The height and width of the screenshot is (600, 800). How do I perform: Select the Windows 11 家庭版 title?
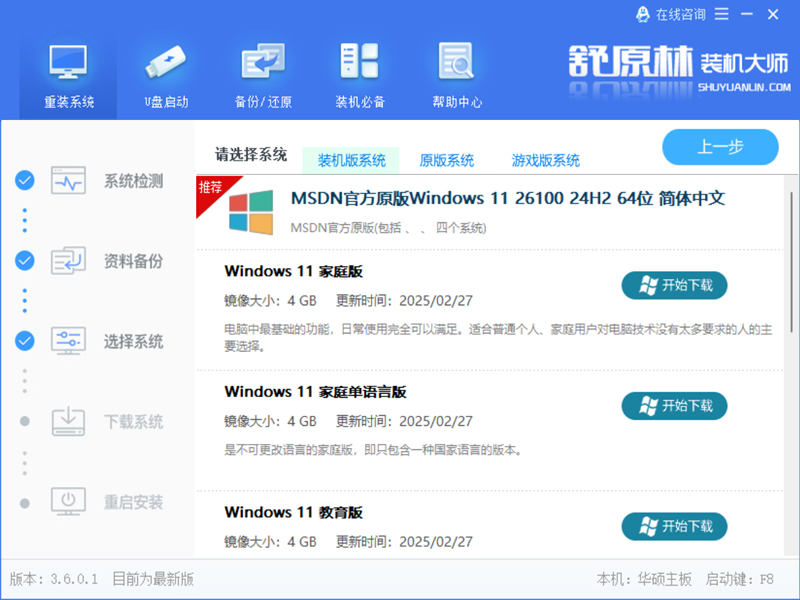tap(293, 271)
